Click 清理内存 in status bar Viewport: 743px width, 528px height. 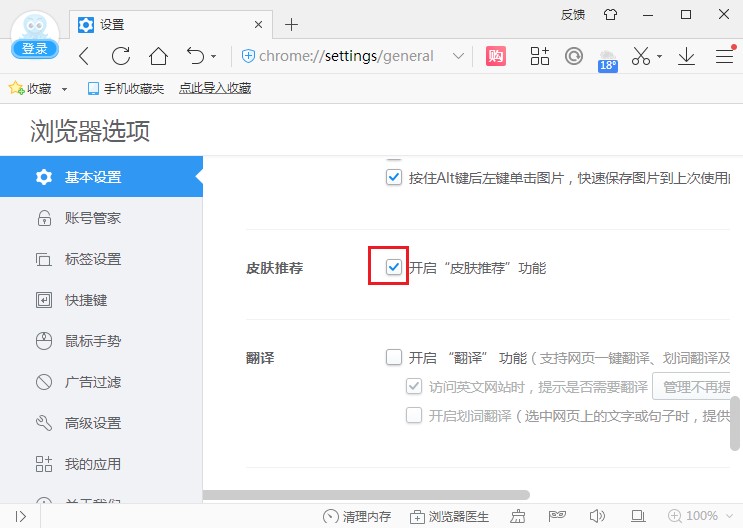tap(357, 516)
